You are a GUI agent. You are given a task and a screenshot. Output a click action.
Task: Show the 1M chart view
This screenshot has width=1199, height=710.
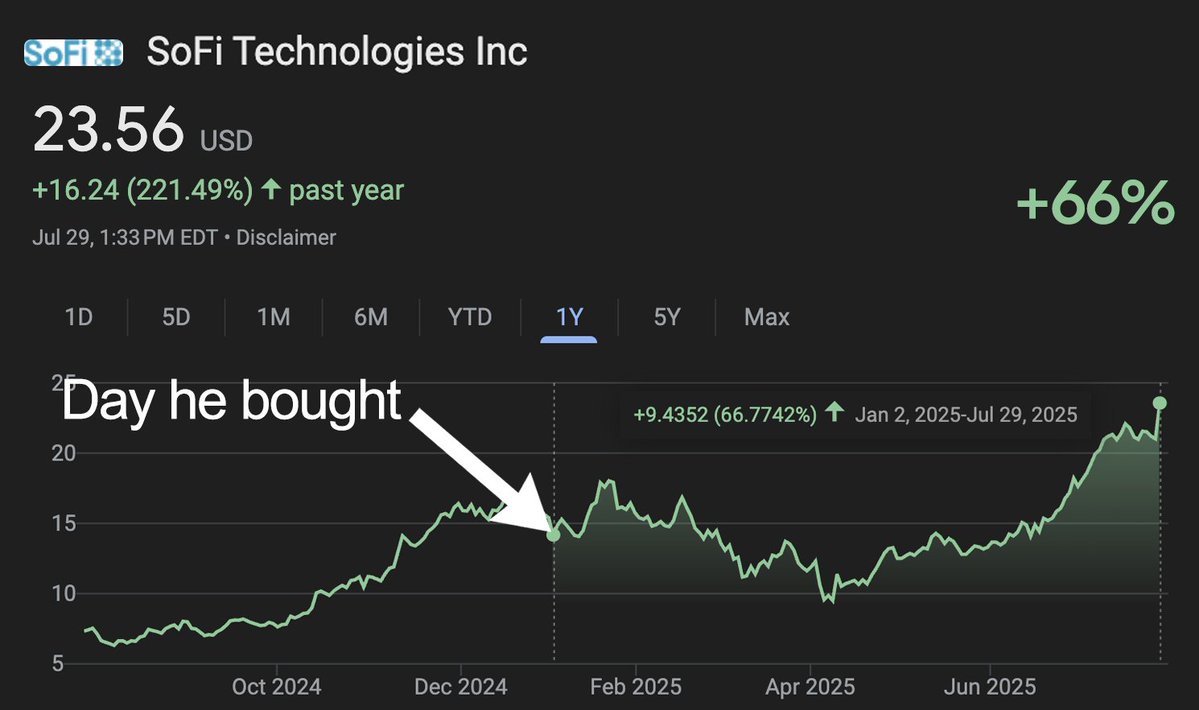[x=273, y=318]
